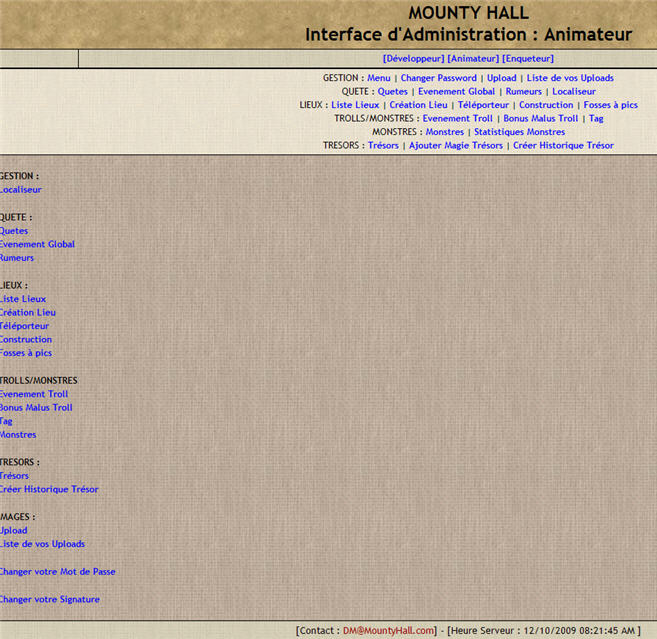Click Bonus Malus Troll in left sidebar
This screenshot has width=657, height=639.
(36, 408)
